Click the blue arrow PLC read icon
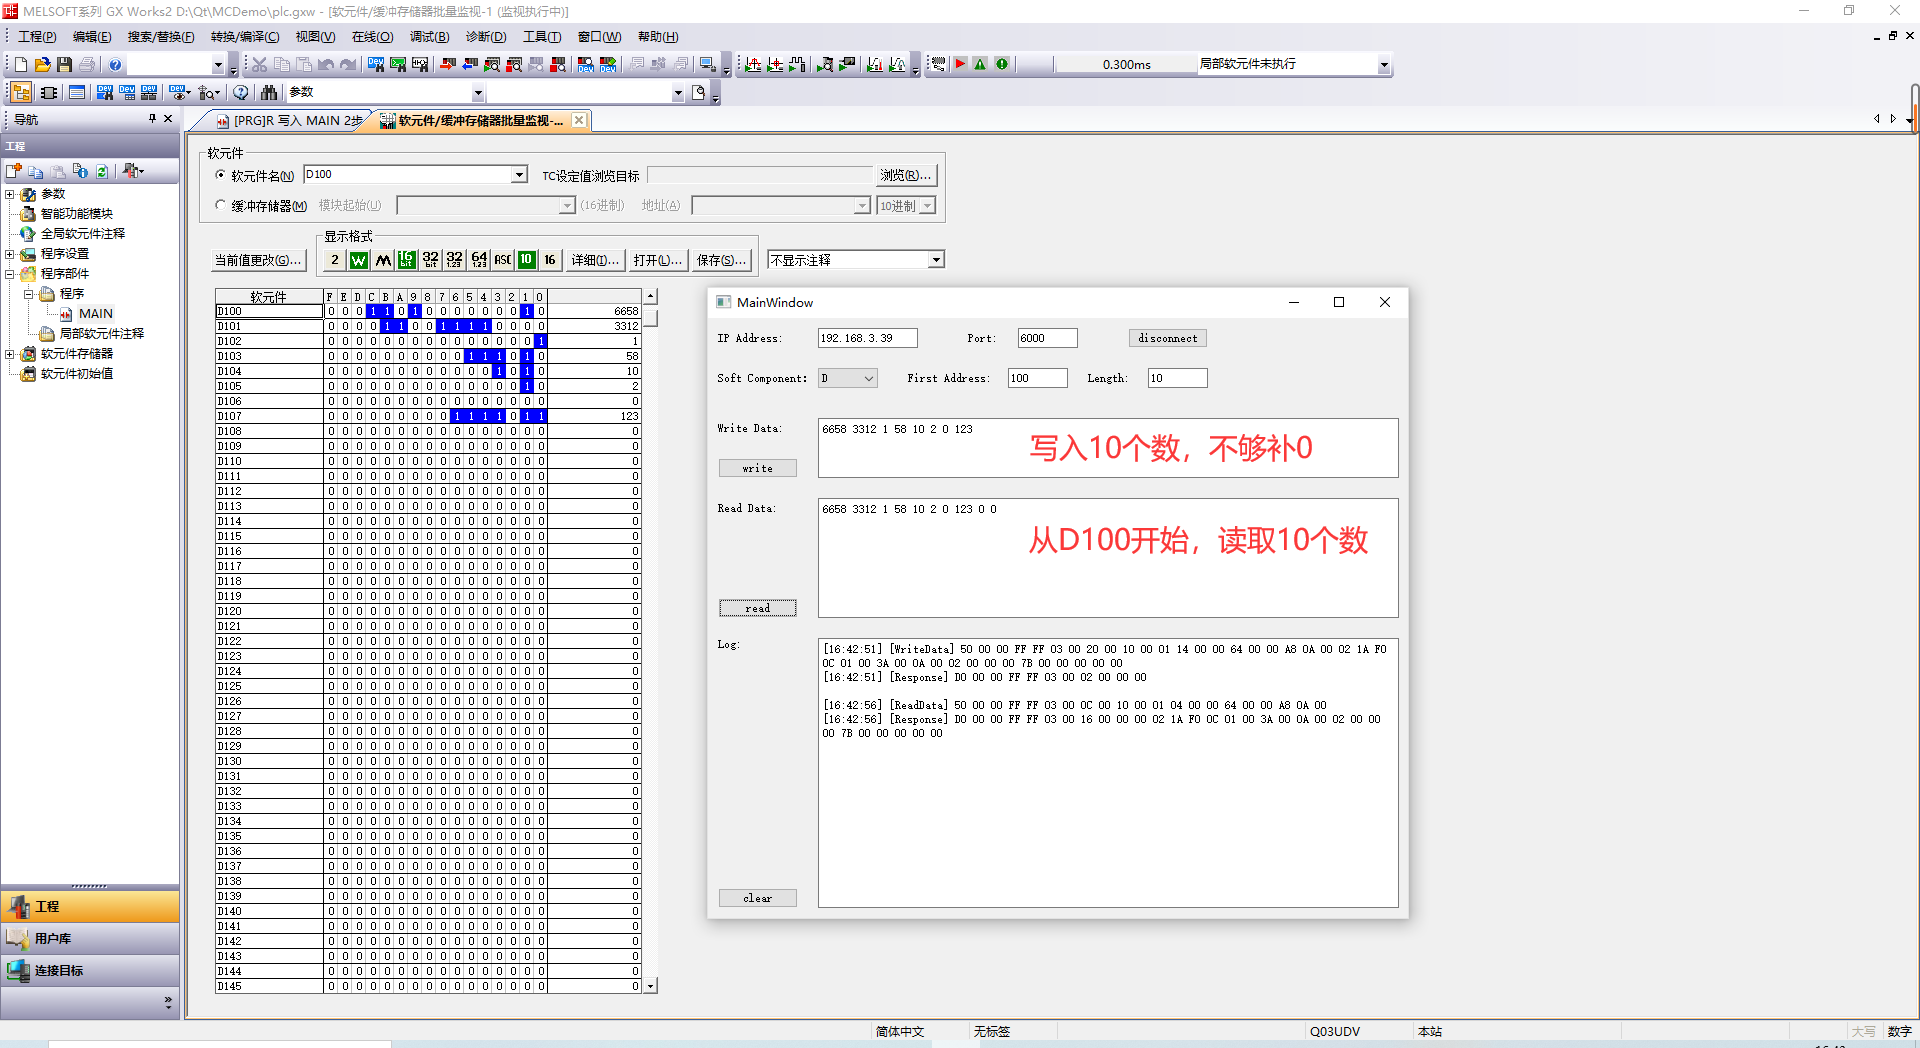 pos(469,64)
